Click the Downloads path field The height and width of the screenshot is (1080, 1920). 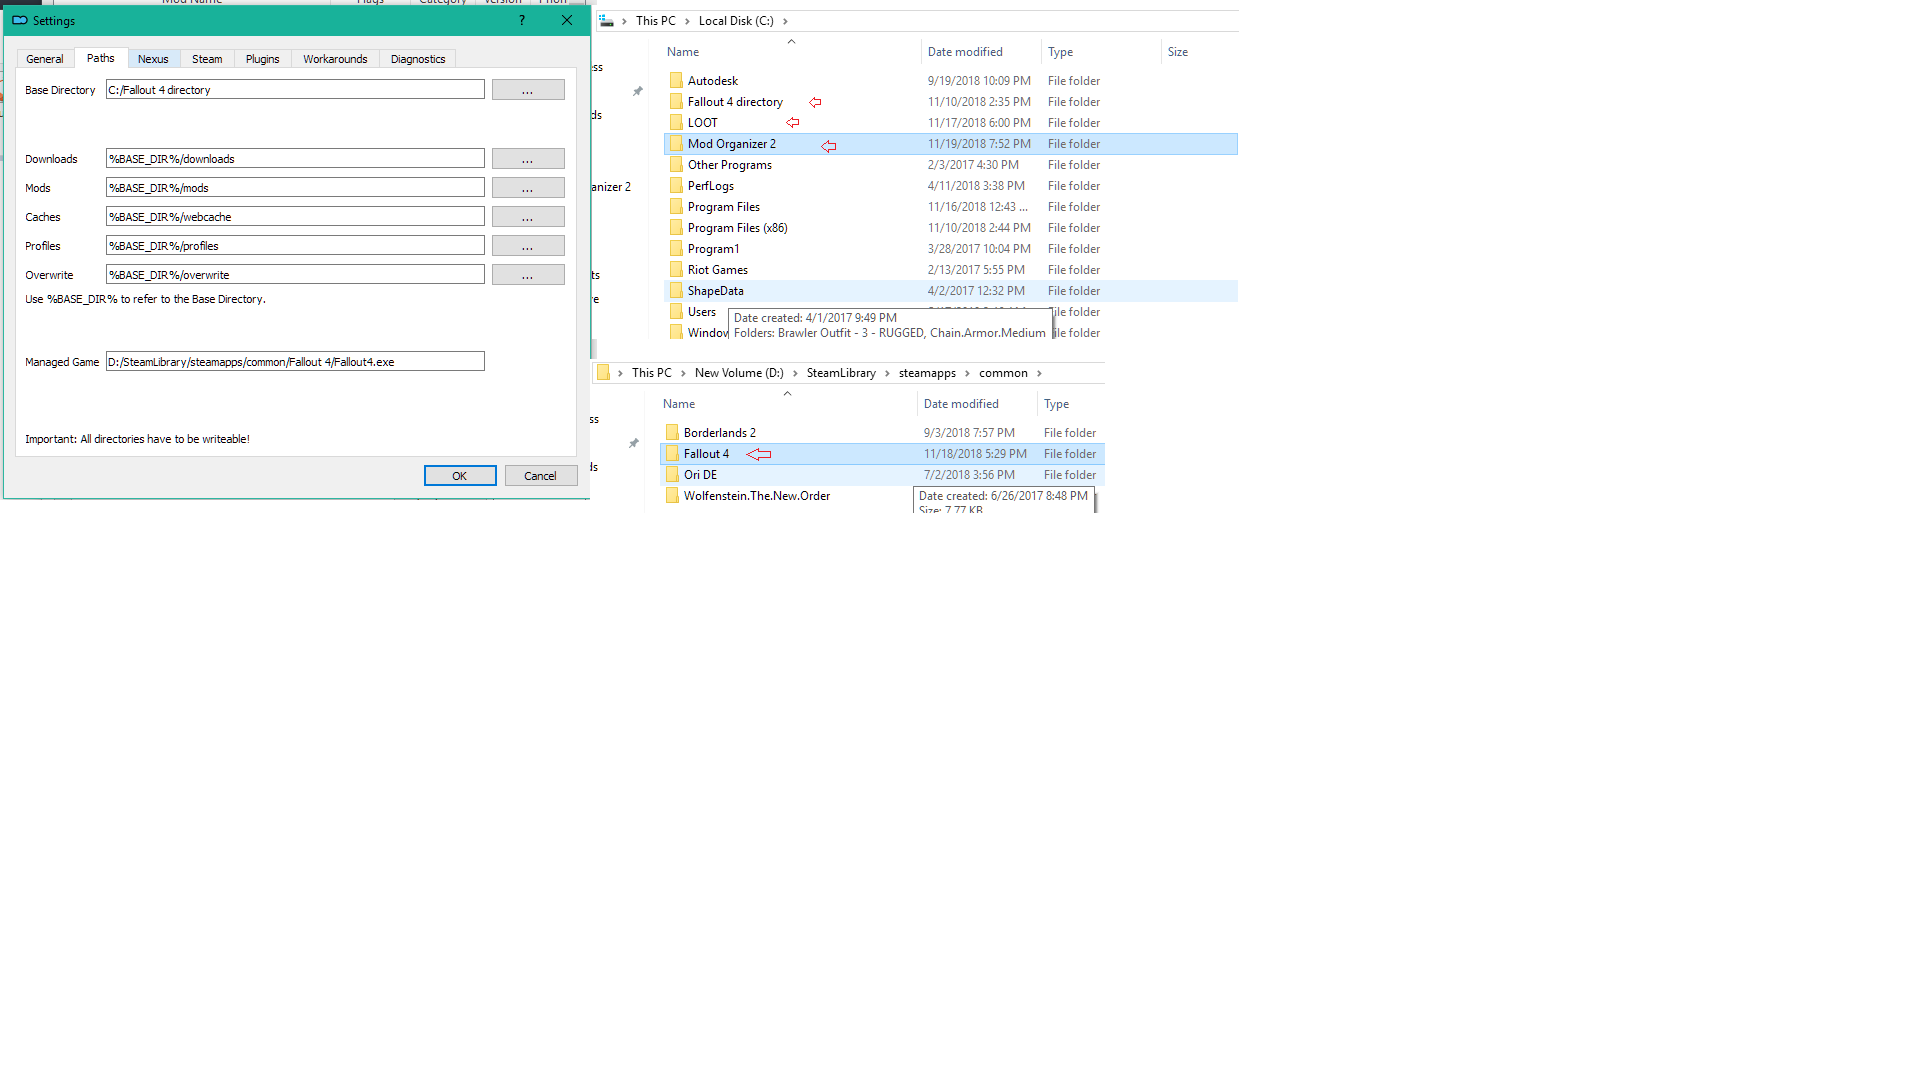point(295,159)
